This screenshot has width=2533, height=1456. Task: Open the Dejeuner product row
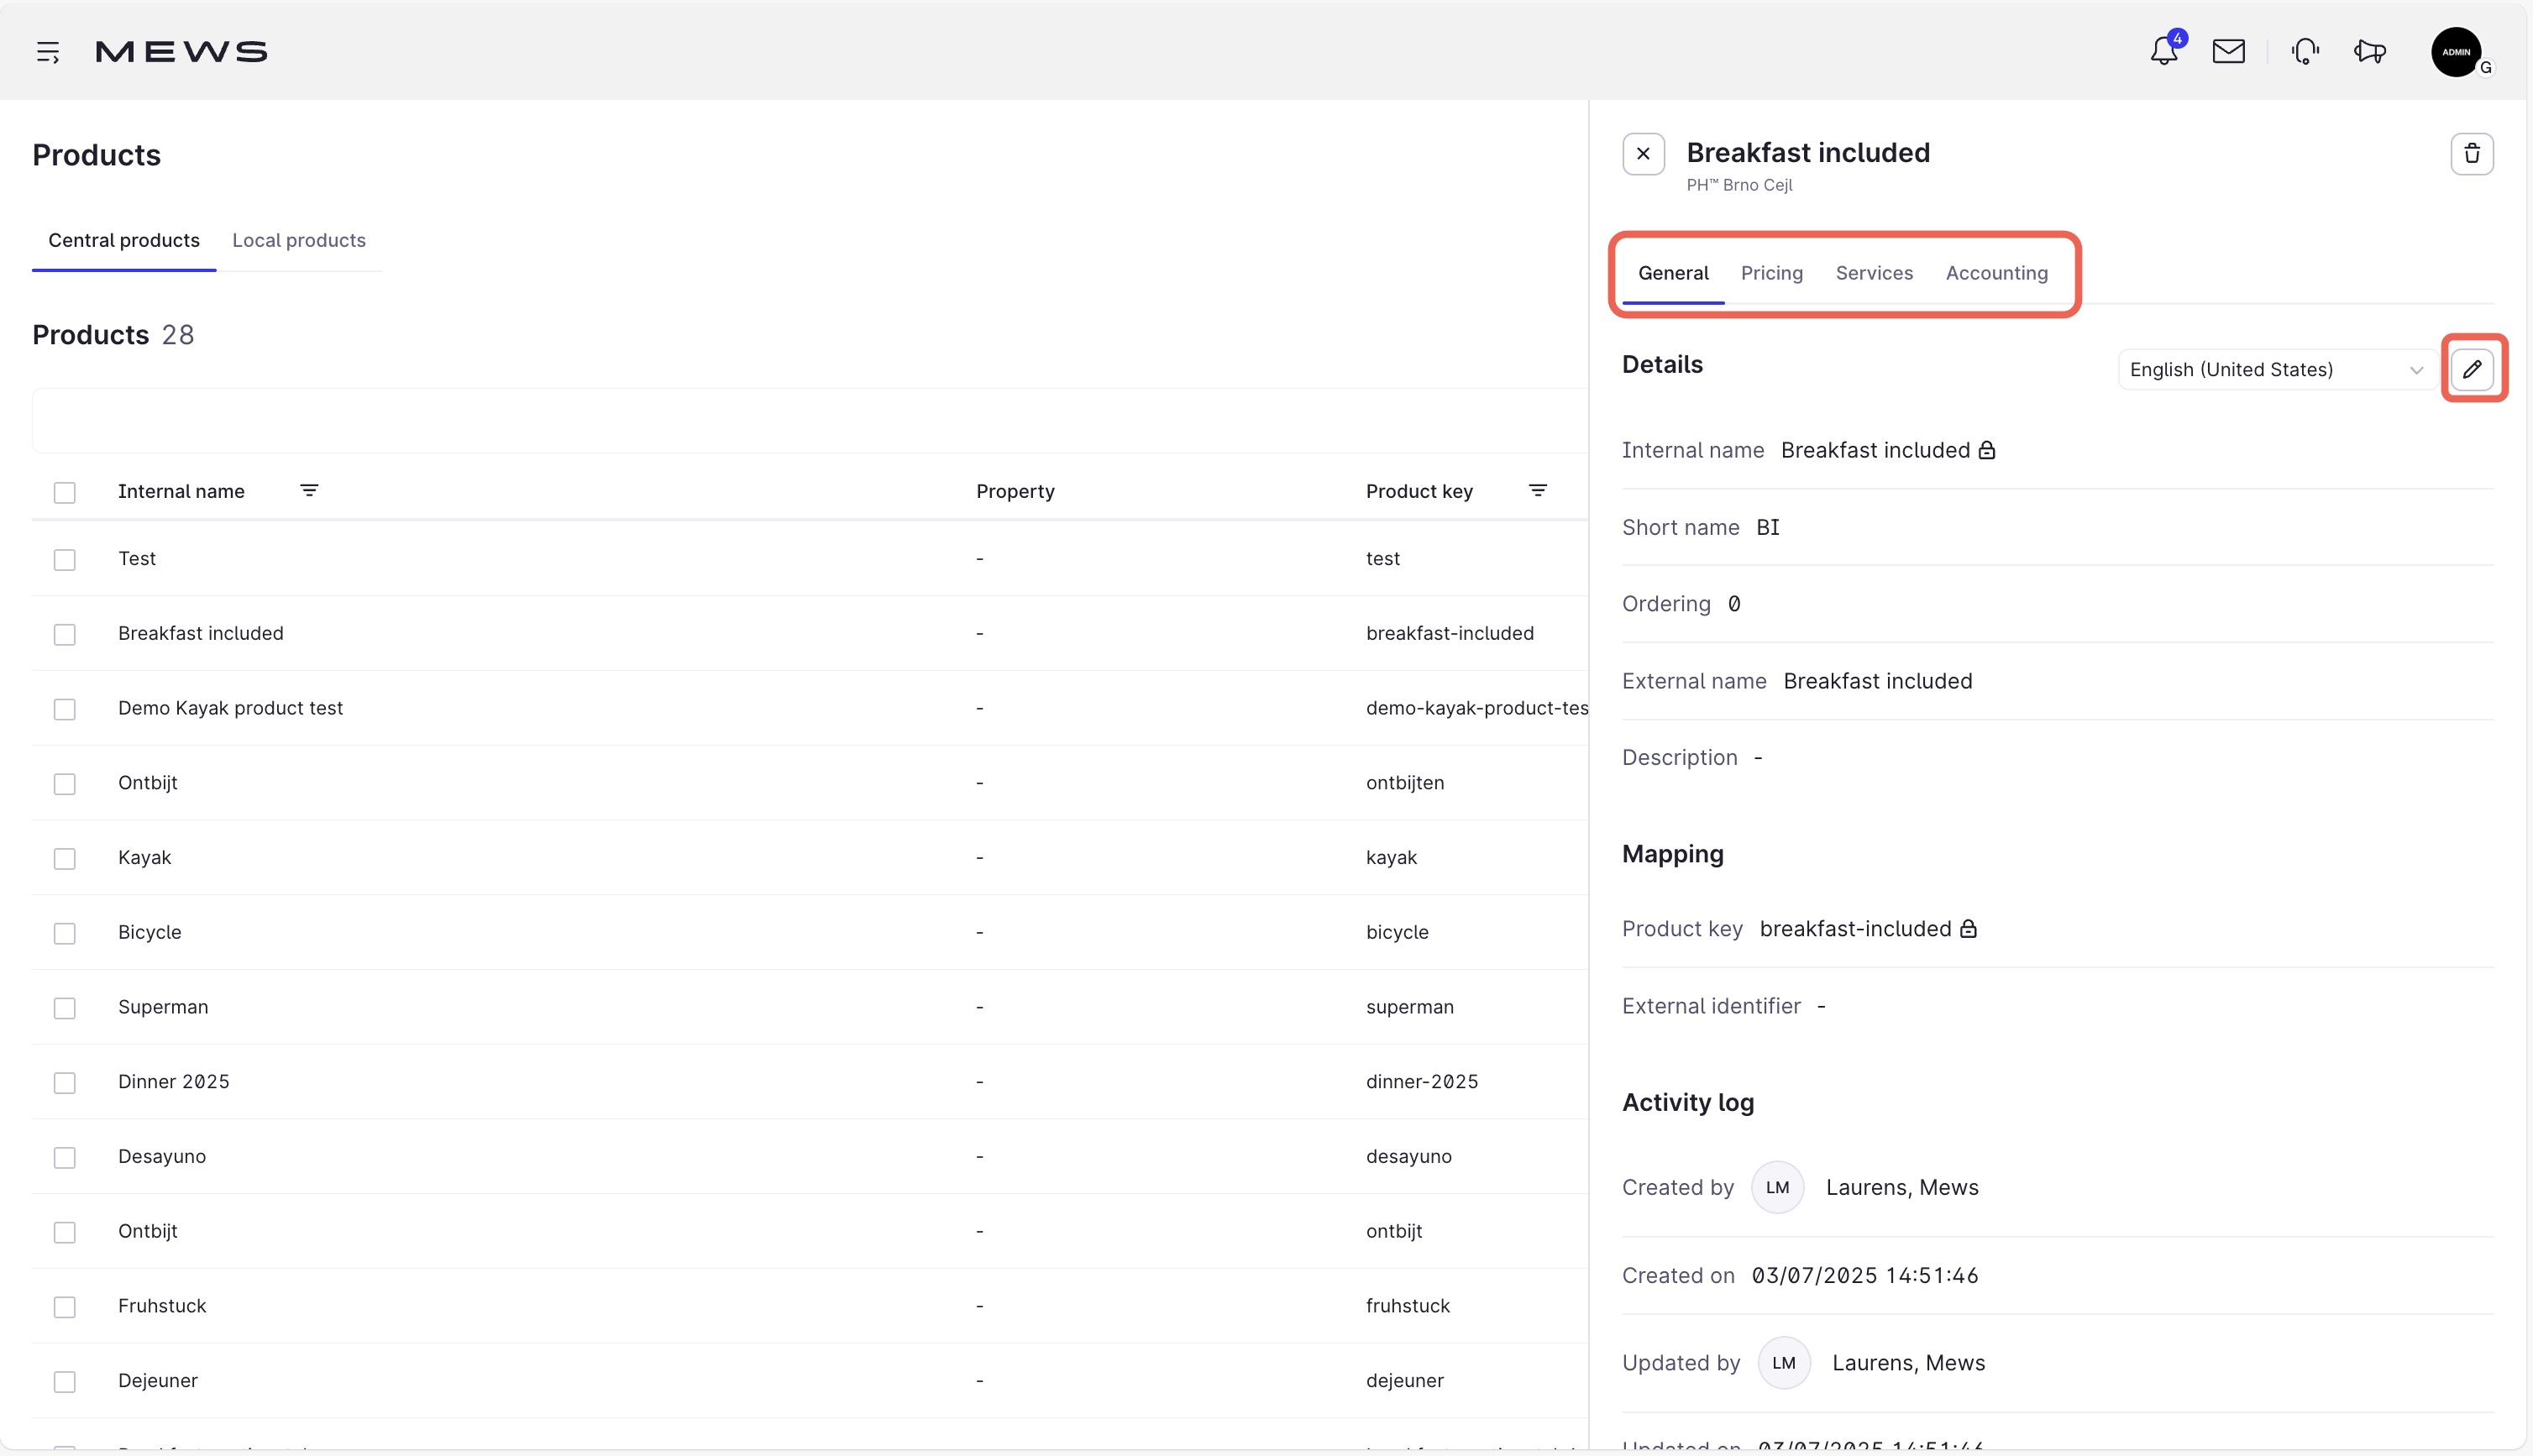(810, 1380)
